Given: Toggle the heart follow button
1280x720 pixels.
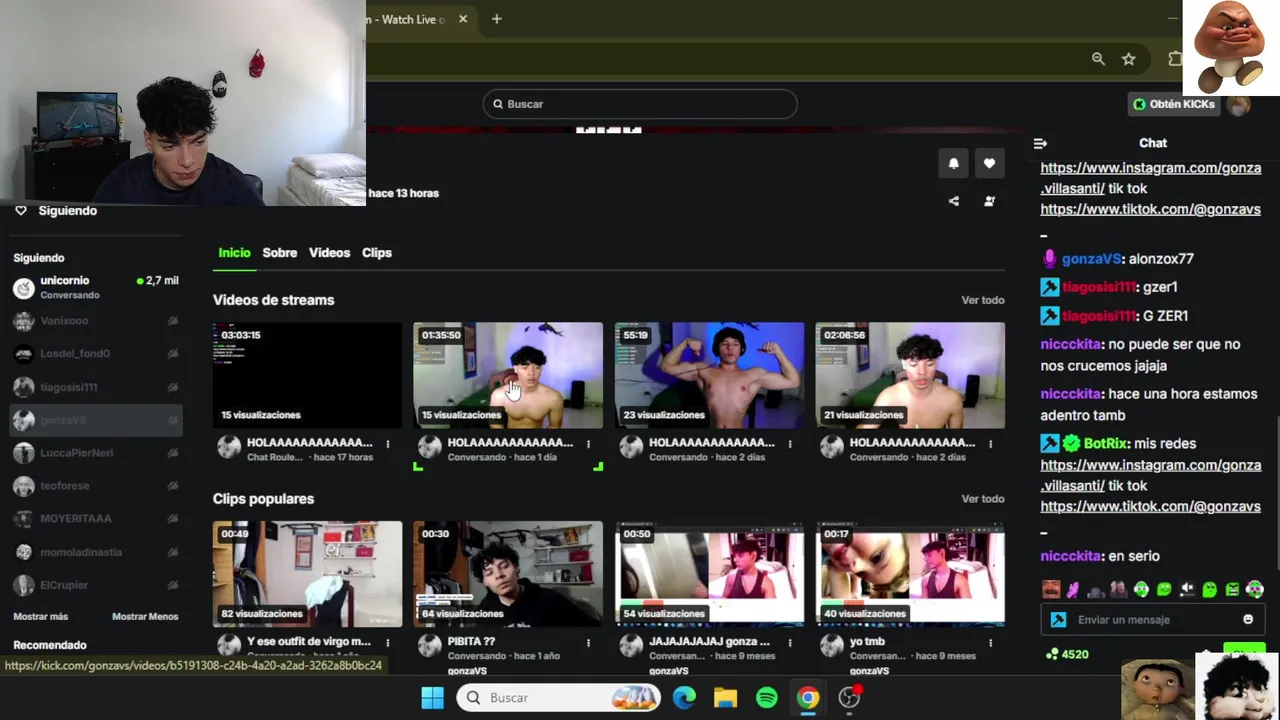Looking at the screenshot, I should pyautogui.click(x=989, y=164).
